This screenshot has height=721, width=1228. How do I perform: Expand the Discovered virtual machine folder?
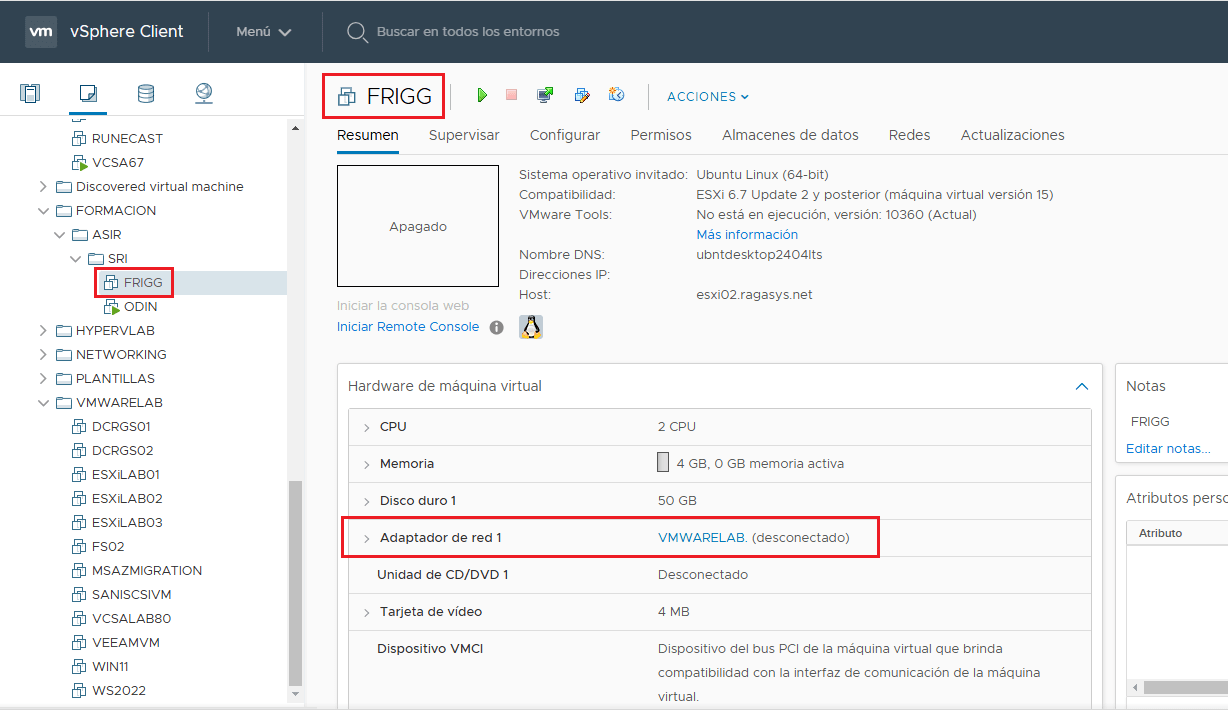43,186
